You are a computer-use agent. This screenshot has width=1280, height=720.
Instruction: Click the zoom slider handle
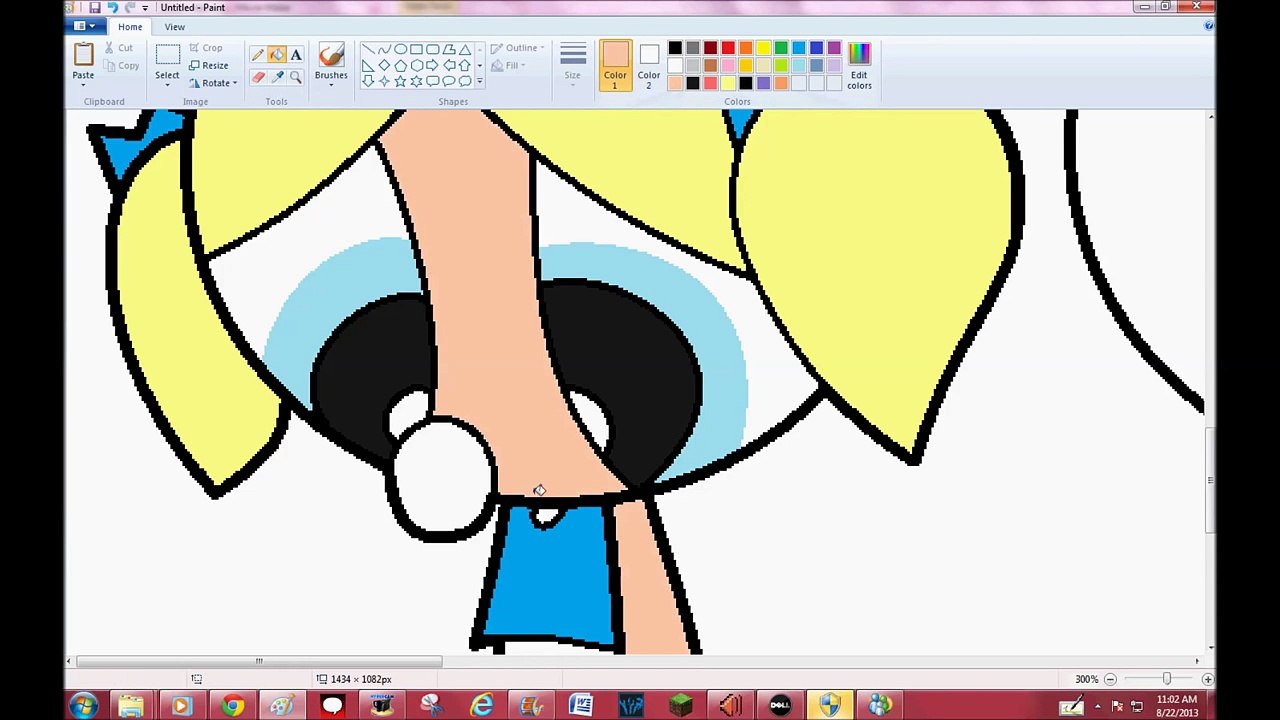tap(1166, 679)
